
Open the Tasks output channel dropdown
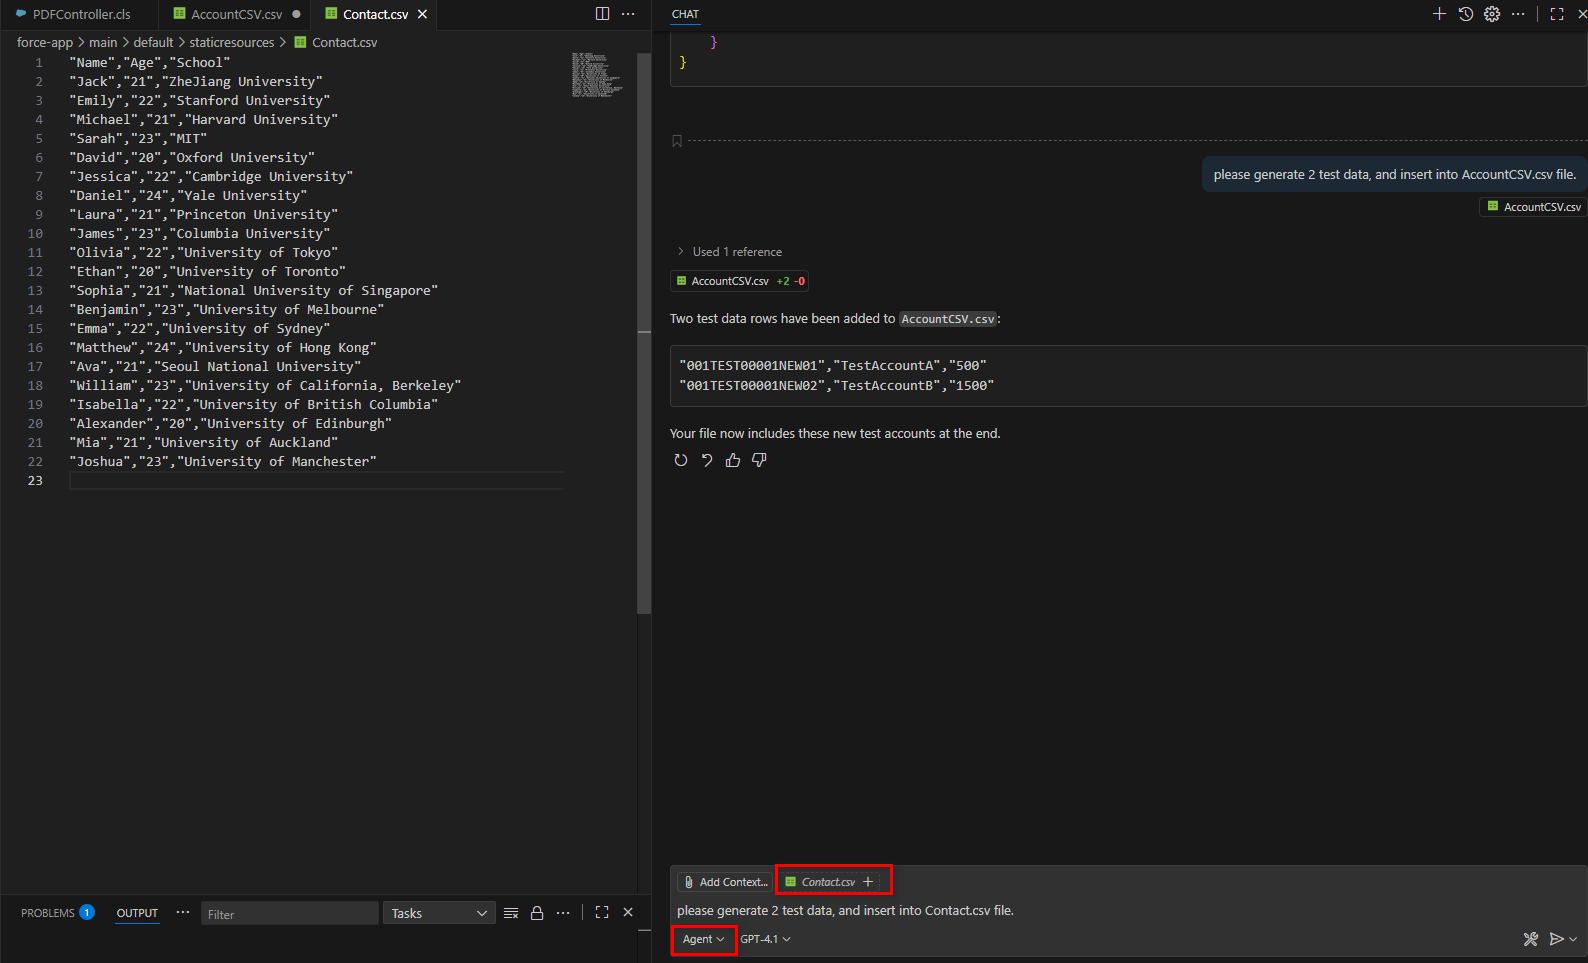point(438,913)
